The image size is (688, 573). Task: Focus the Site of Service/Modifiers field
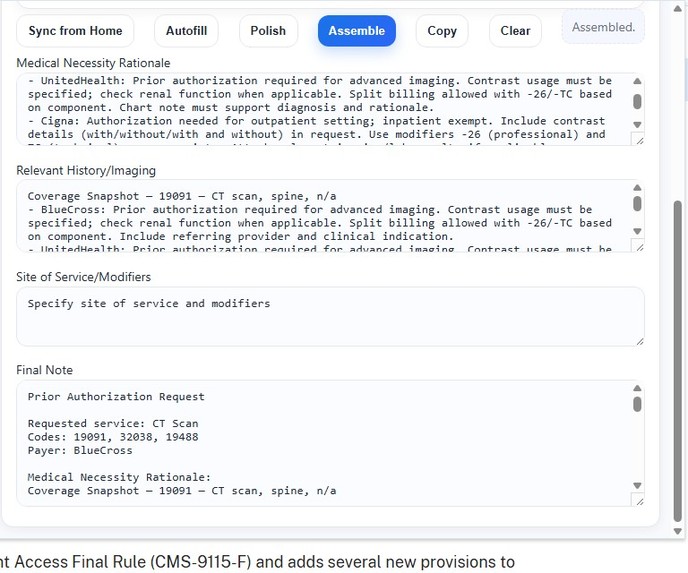(330, 316)
